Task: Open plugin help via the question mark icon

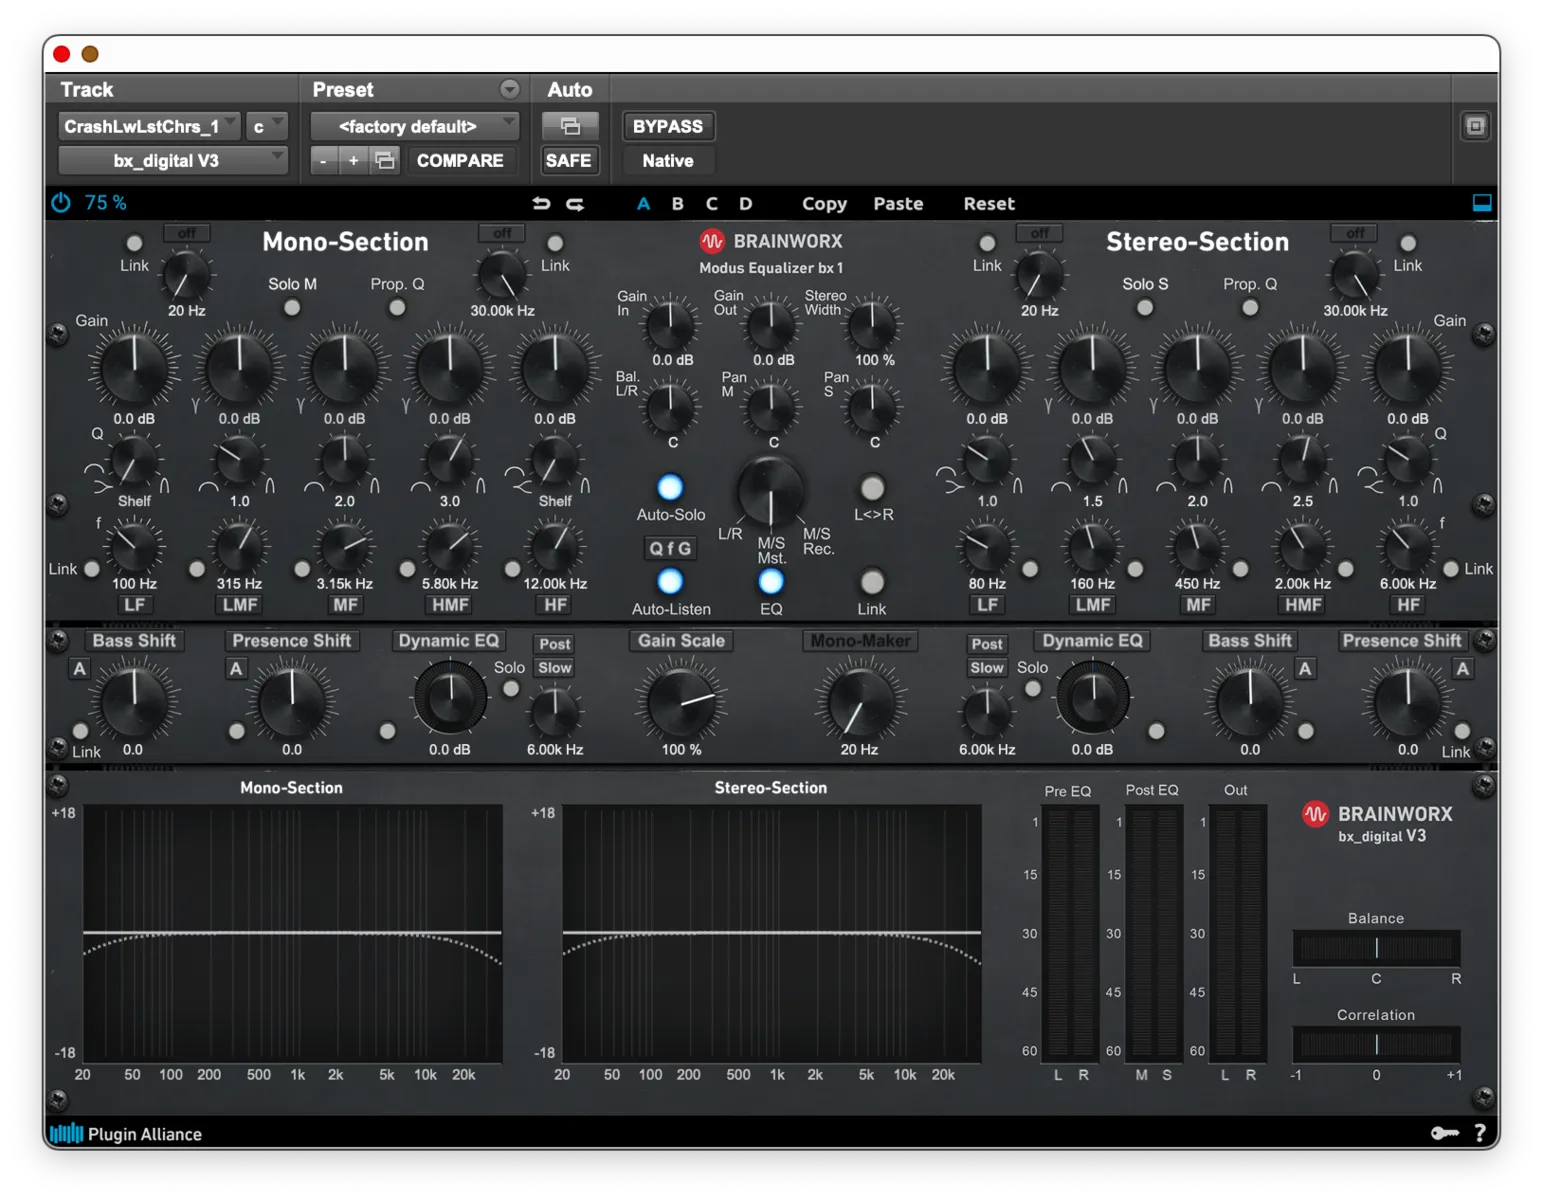Action: (1481, 1133)
